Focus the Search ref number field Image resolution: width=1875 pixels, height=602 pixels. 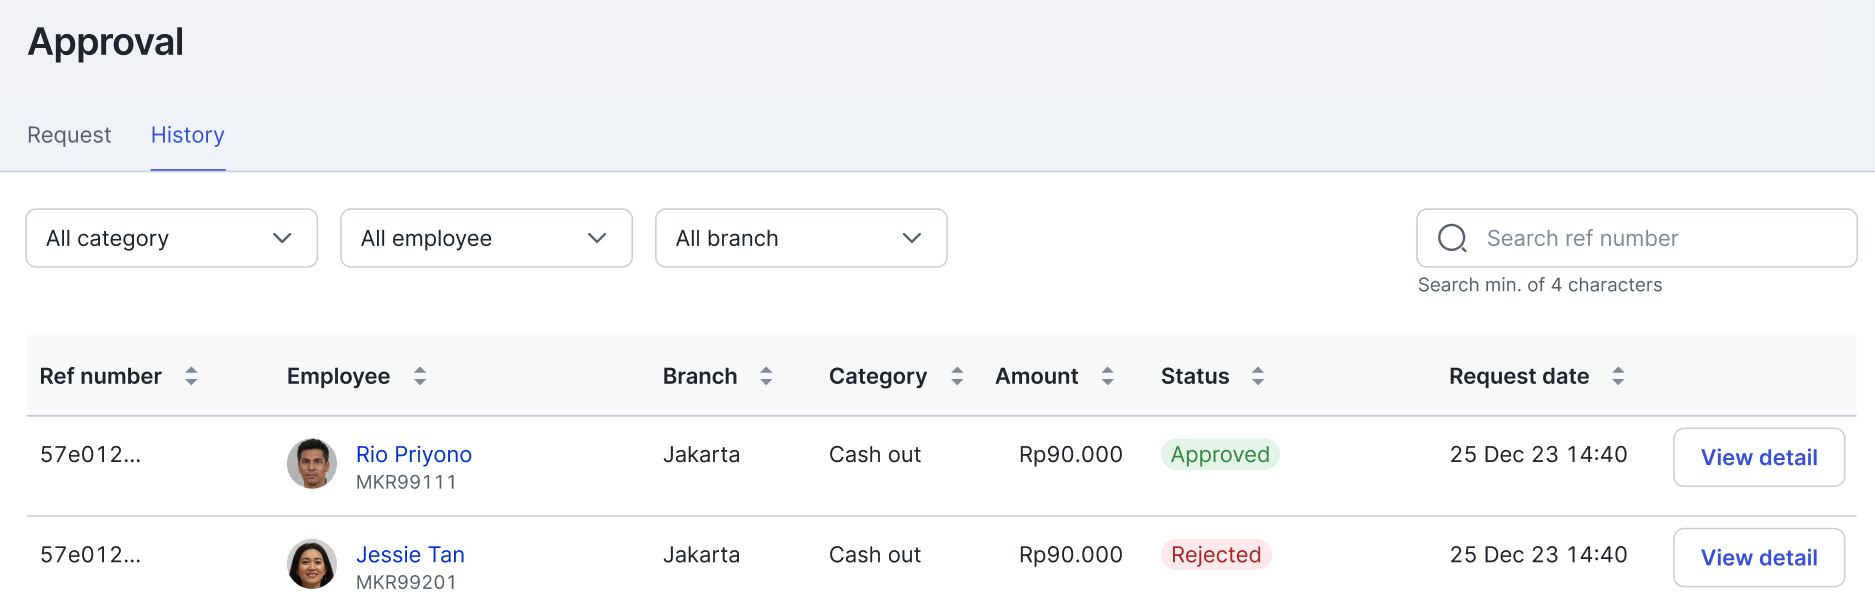coord(1637,238)
